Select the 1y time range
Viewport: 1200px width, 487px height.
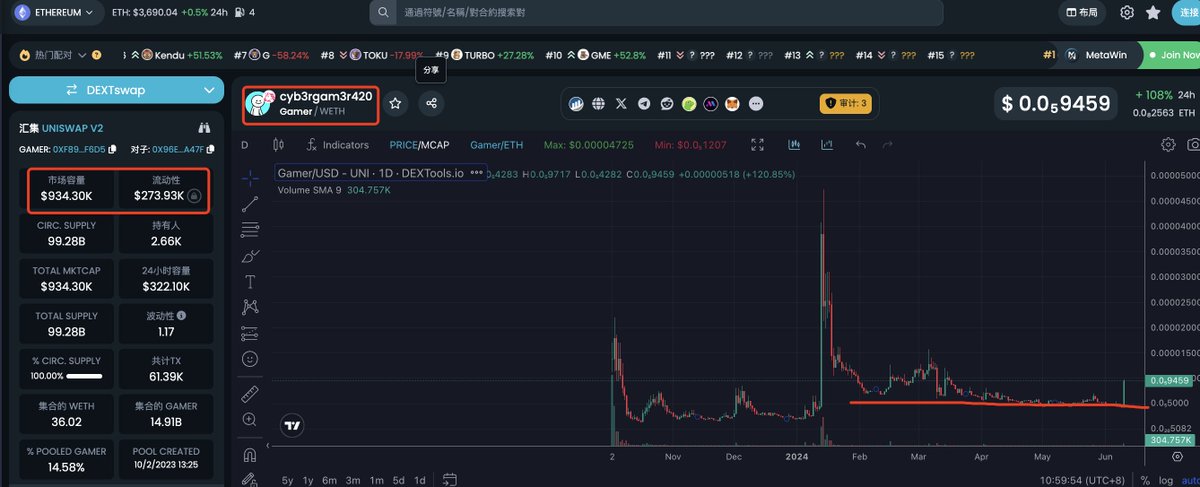coord(307,480)
